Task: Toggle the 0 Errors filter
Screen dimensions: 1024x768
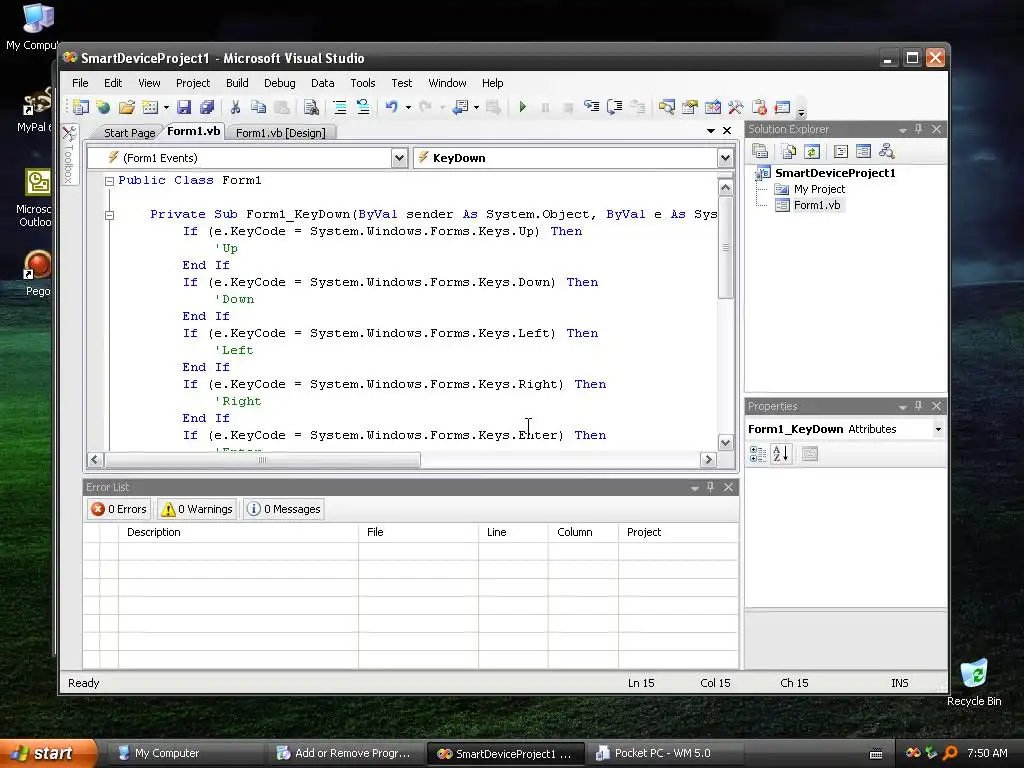Action: point(119,509)
